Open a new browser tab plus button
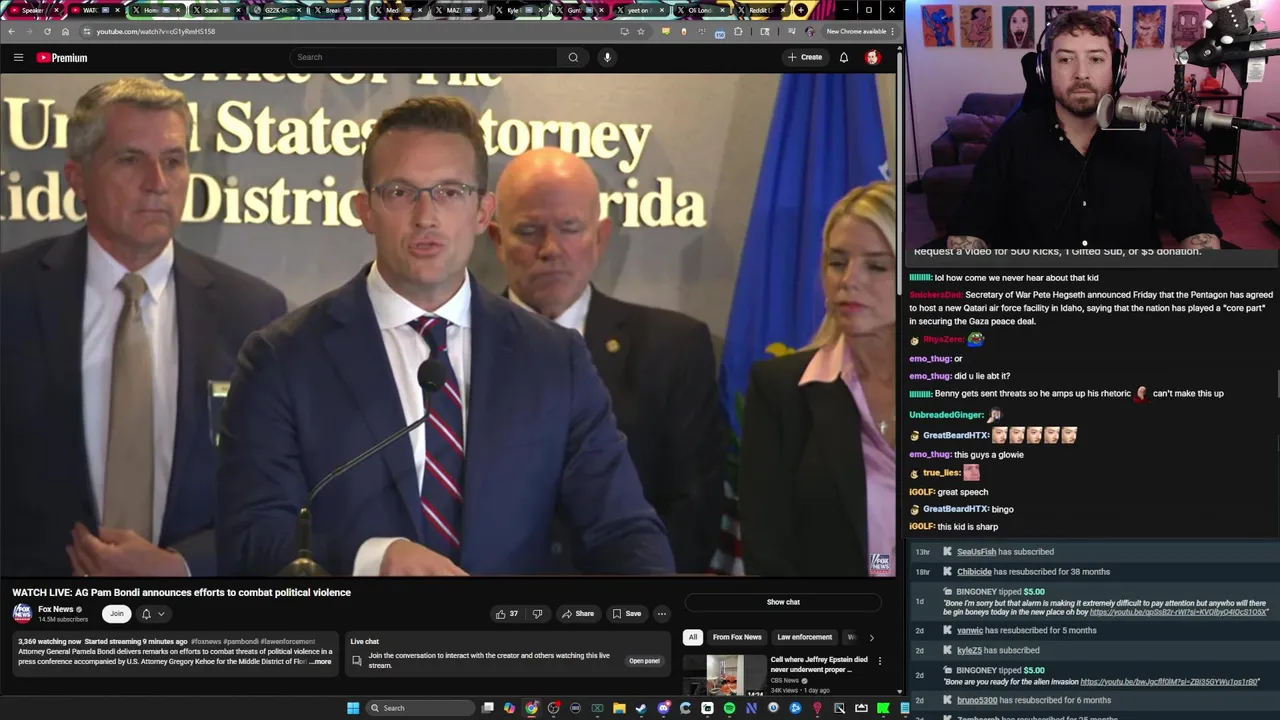The width and height of the screenshot is (1280, 720). coord(801,10)
